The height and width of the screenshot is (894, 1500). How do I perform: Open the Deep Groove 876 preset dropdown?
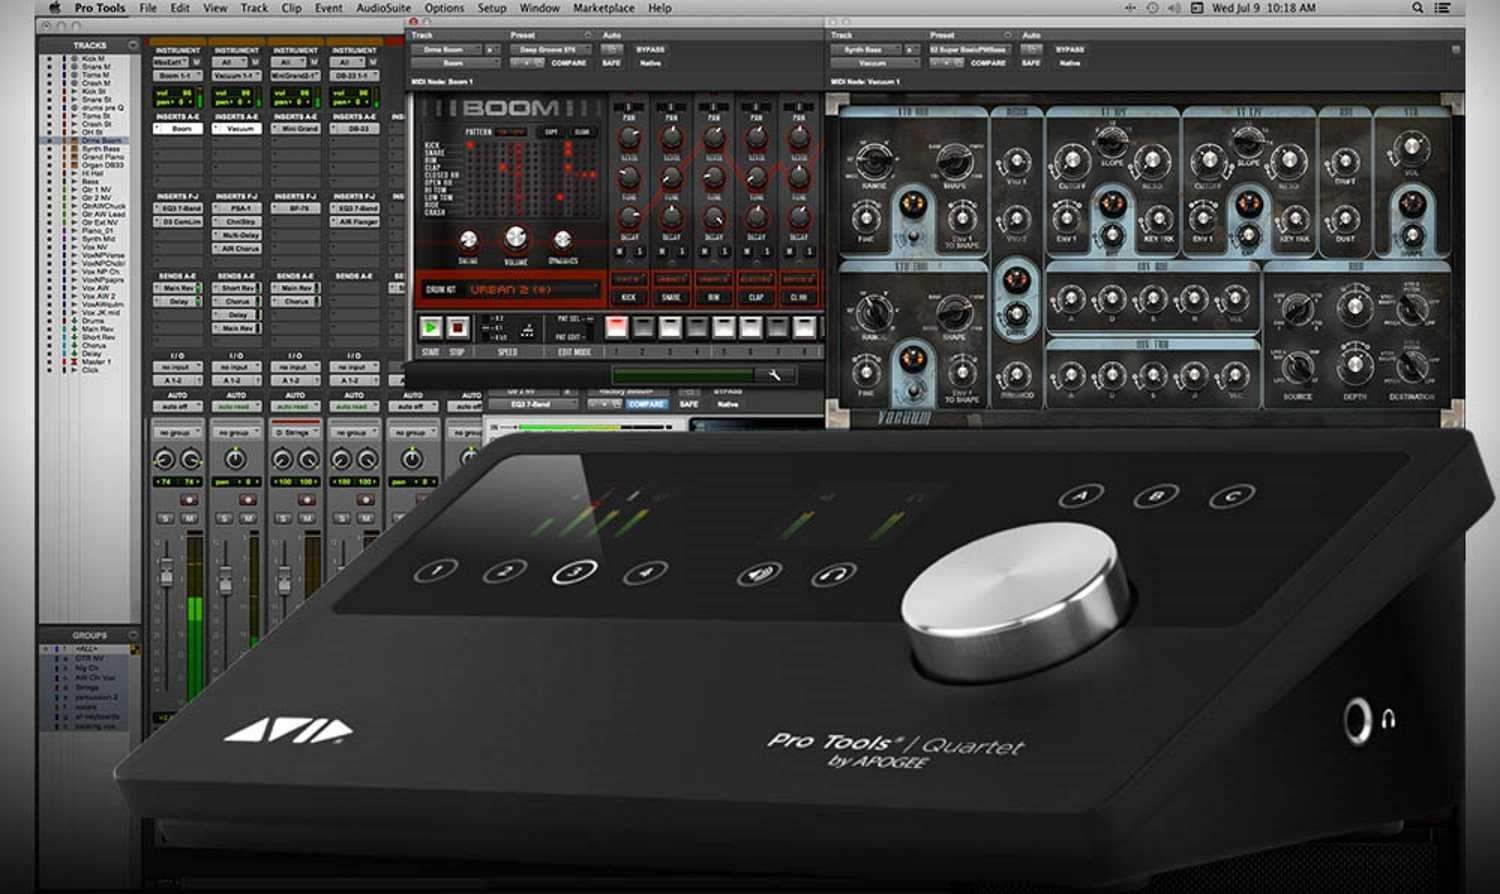point(548,49)
